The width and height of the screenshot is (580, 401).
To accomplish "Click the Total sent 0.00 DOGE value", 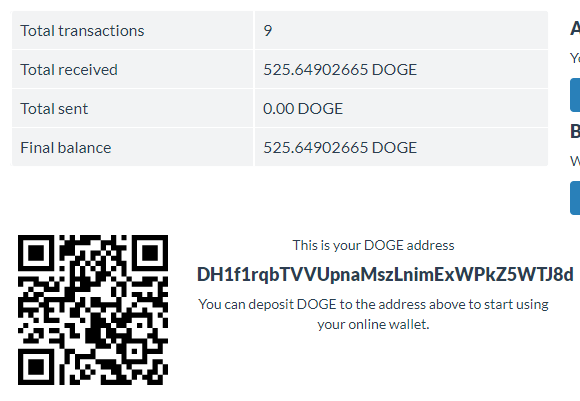I will tap(303, 109).
